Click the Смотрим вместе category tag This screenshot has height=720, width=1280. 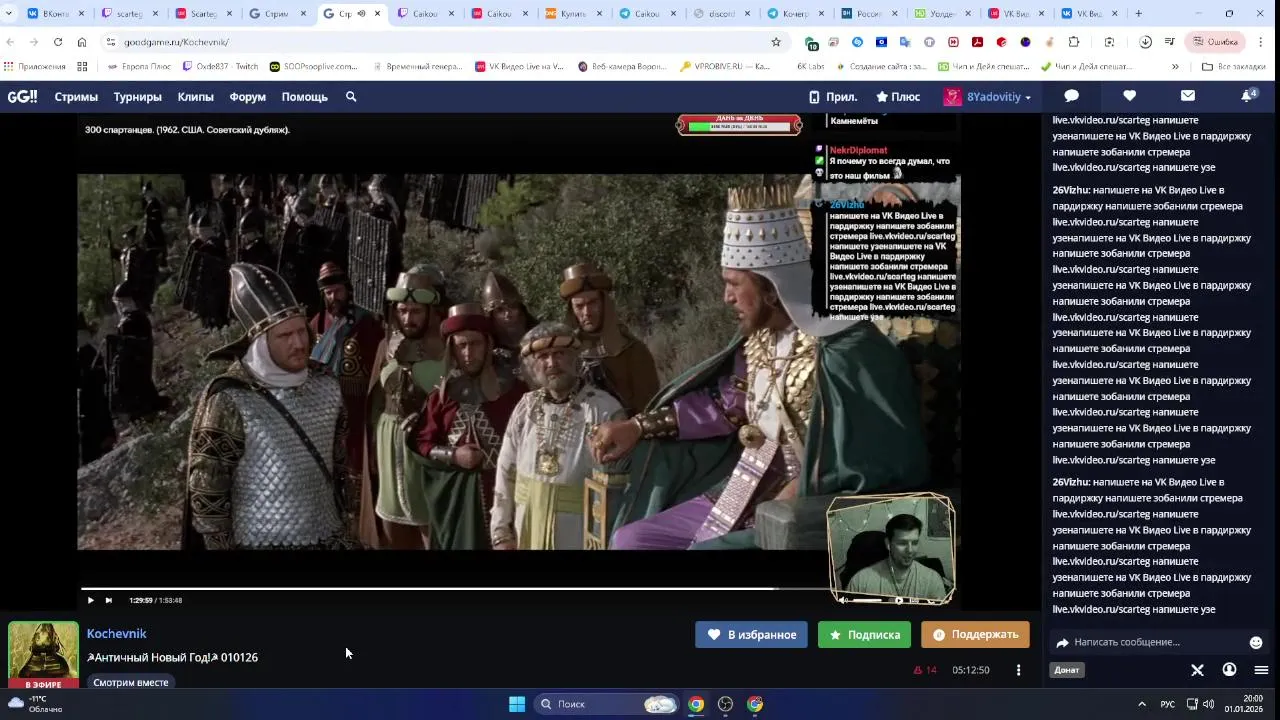click(131, 682)
